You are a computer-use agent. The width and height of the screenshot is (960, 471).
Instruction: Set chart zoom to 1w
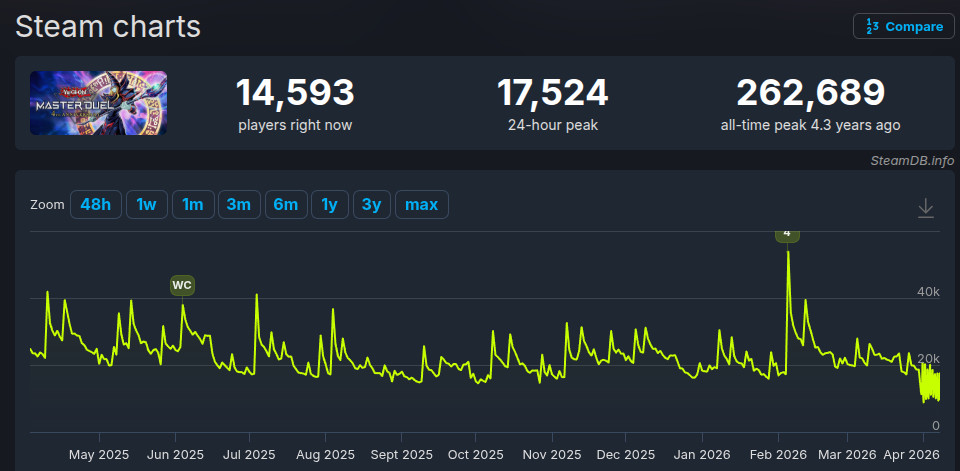[x=146, y=205]
